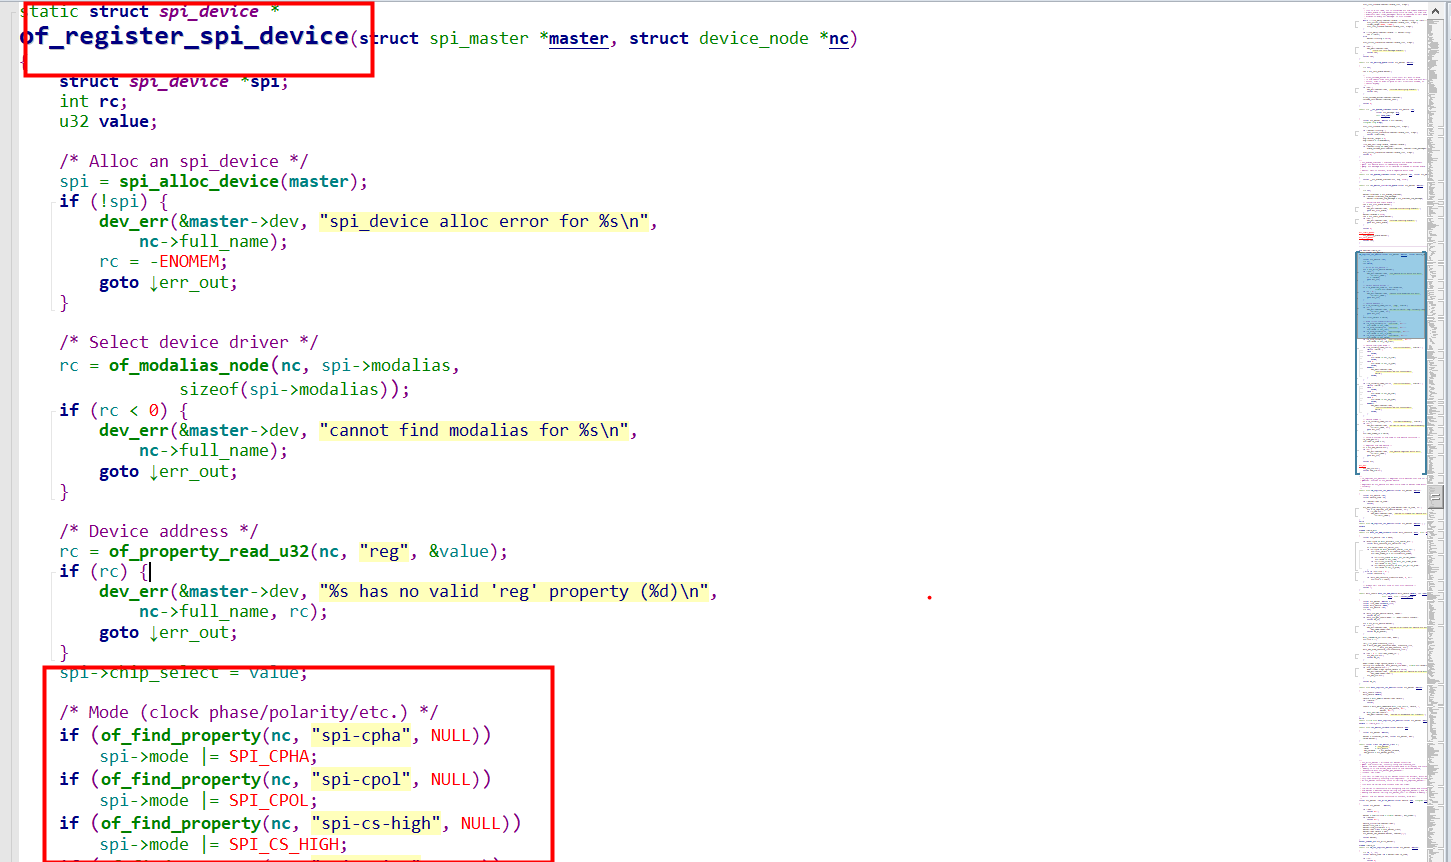The width and height of the screenshot is (1451, 862).
Task: Collapse the if (rc < 0) block
Action: [x=52, y=410]
